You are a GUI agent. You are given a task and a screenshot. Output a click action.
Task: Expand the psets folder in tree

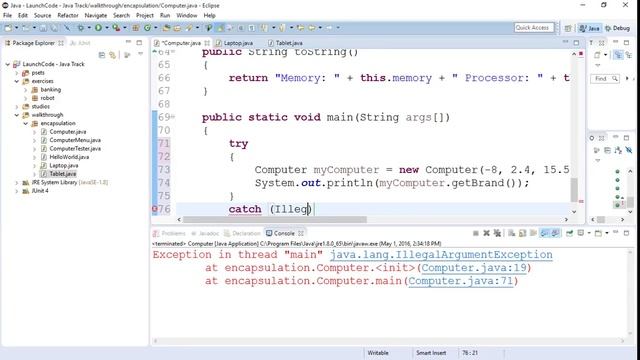[17, 73]
